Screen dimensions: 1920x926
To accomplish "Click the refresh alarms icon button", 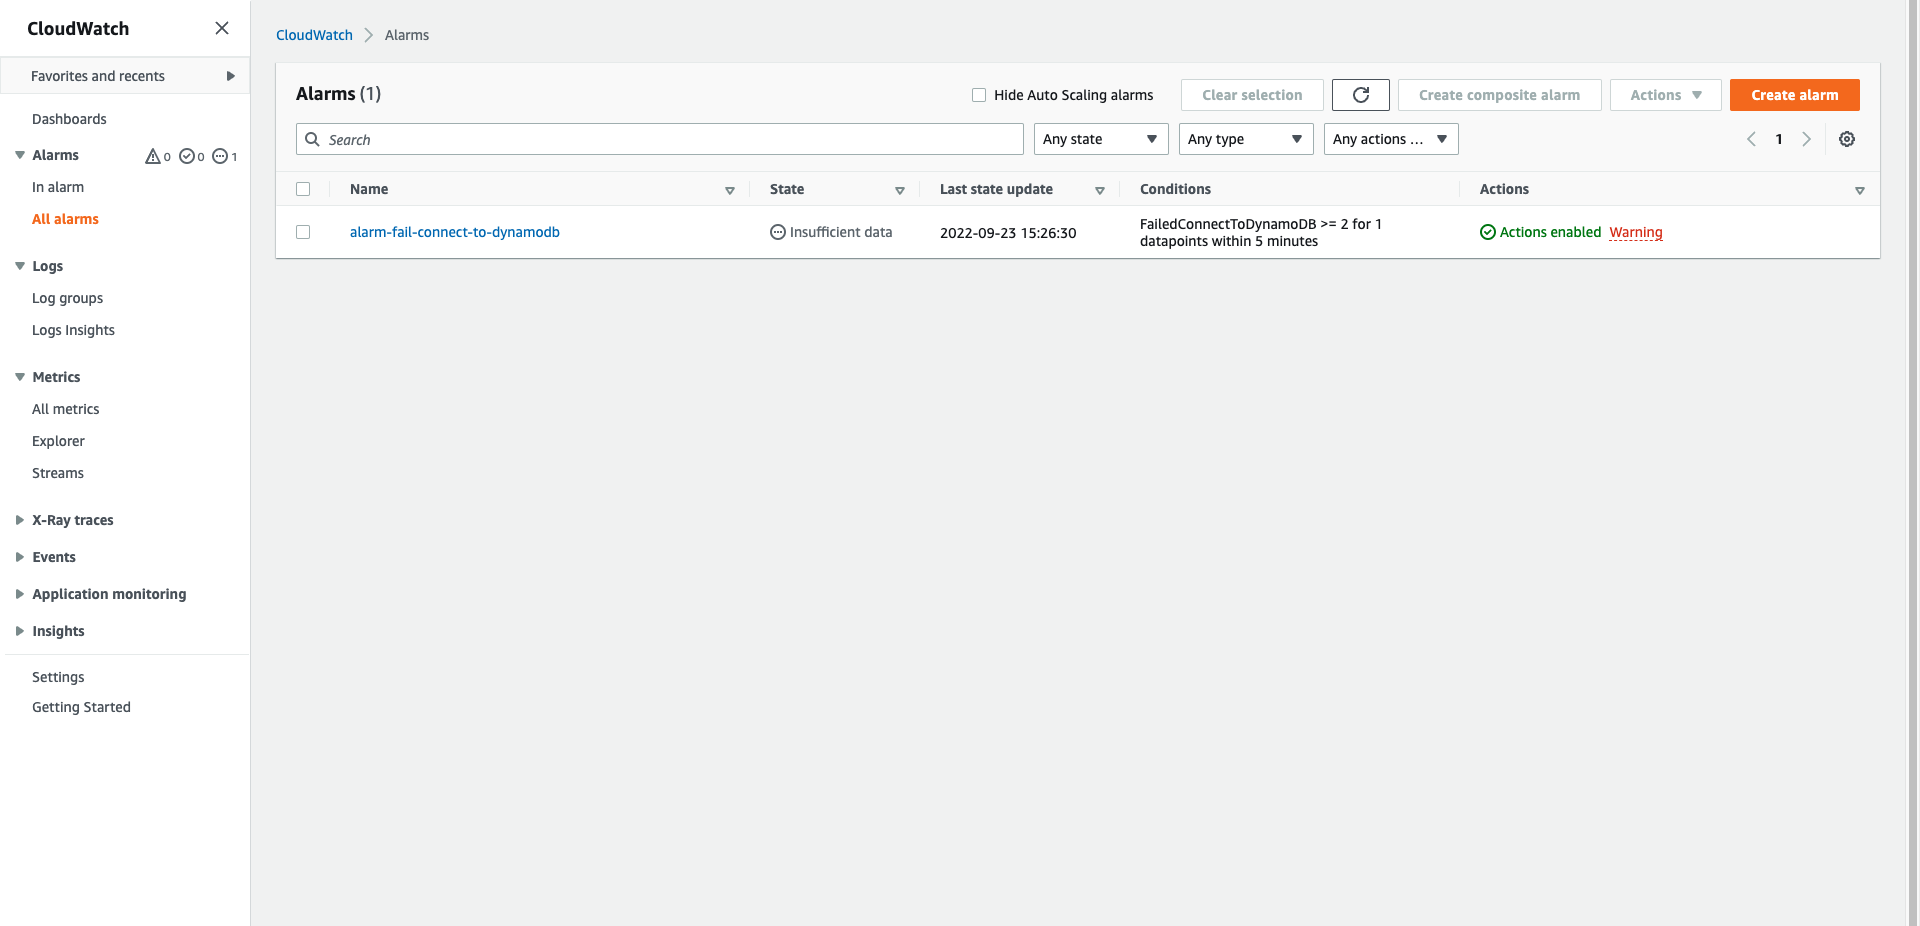I will [x=1361, y=95].
